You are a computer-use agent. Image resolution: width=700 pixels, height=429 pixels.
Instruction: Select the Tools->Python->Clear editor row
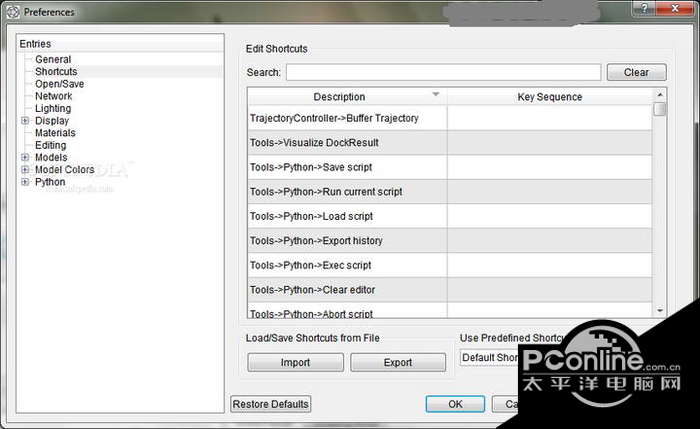click(450, 290)
